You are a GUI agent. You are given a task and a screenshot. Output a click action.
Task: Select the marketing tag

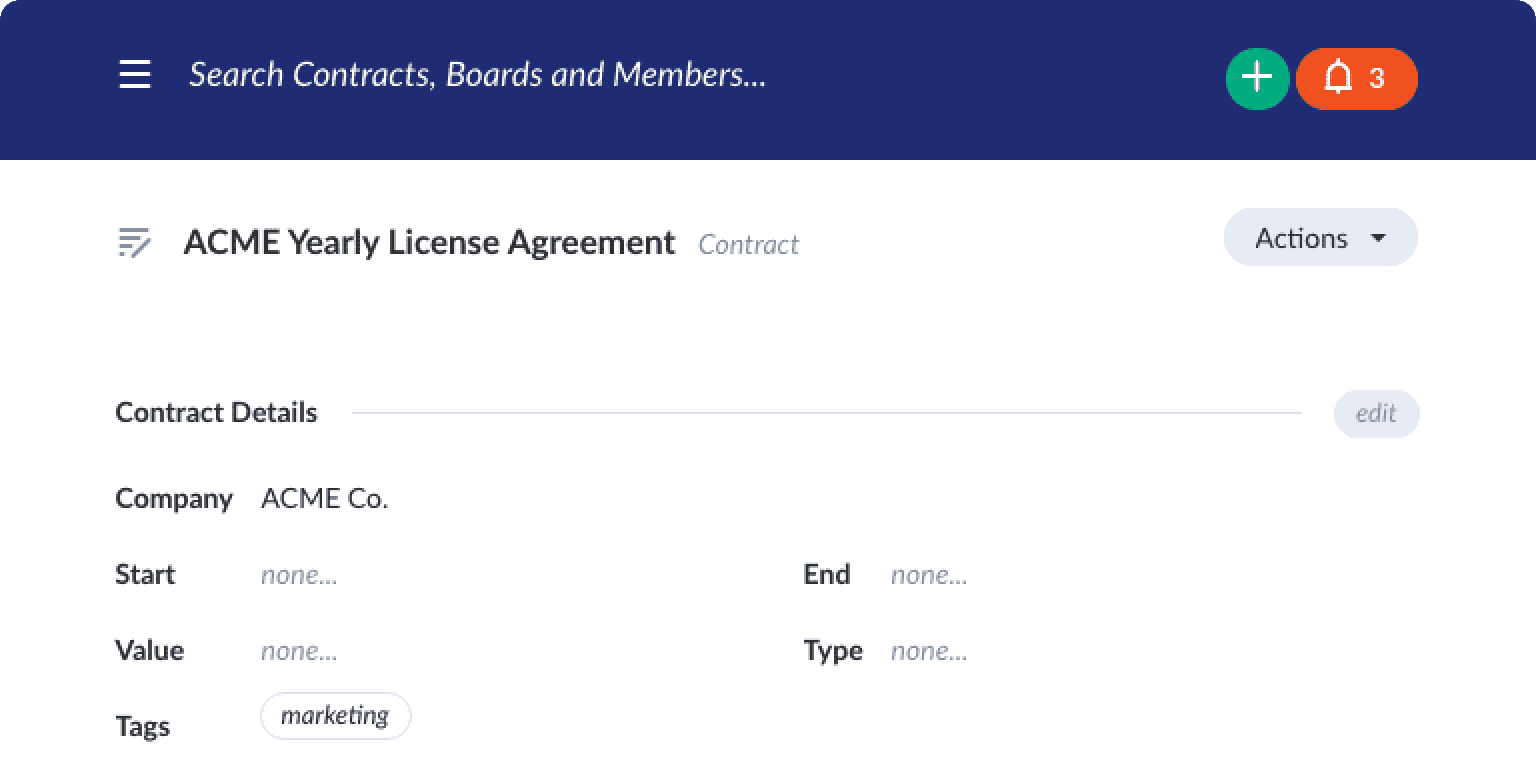tap(335, 715)
